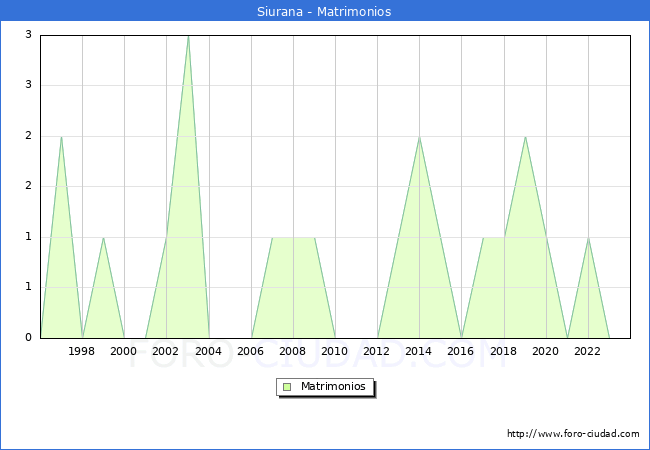Viewport: 650px width, 450px height.
Task: Click the 2016 x-axis label
Action: [462, 351]
